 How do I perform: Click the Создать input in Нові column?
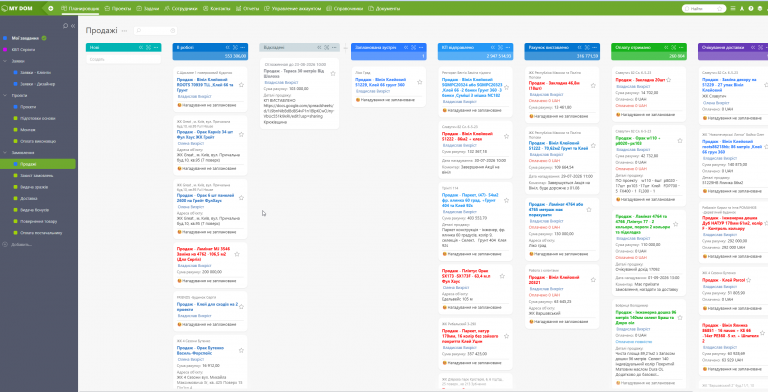(x=123, y=59)
